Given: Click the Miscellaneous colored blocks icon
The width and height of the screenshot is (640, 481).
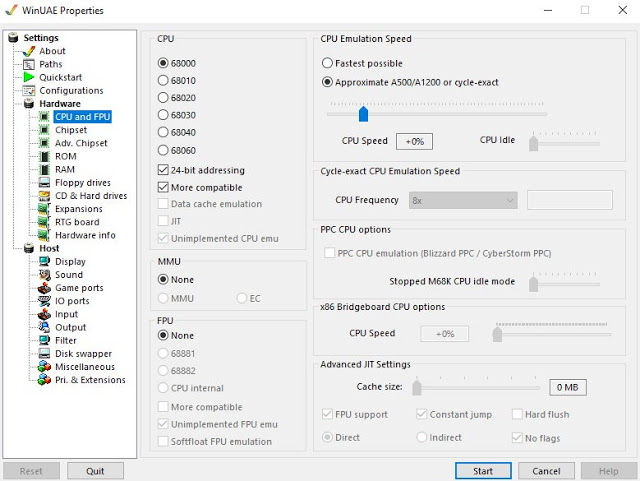Looking at the screenshot, I should click(x=44, y=367).
